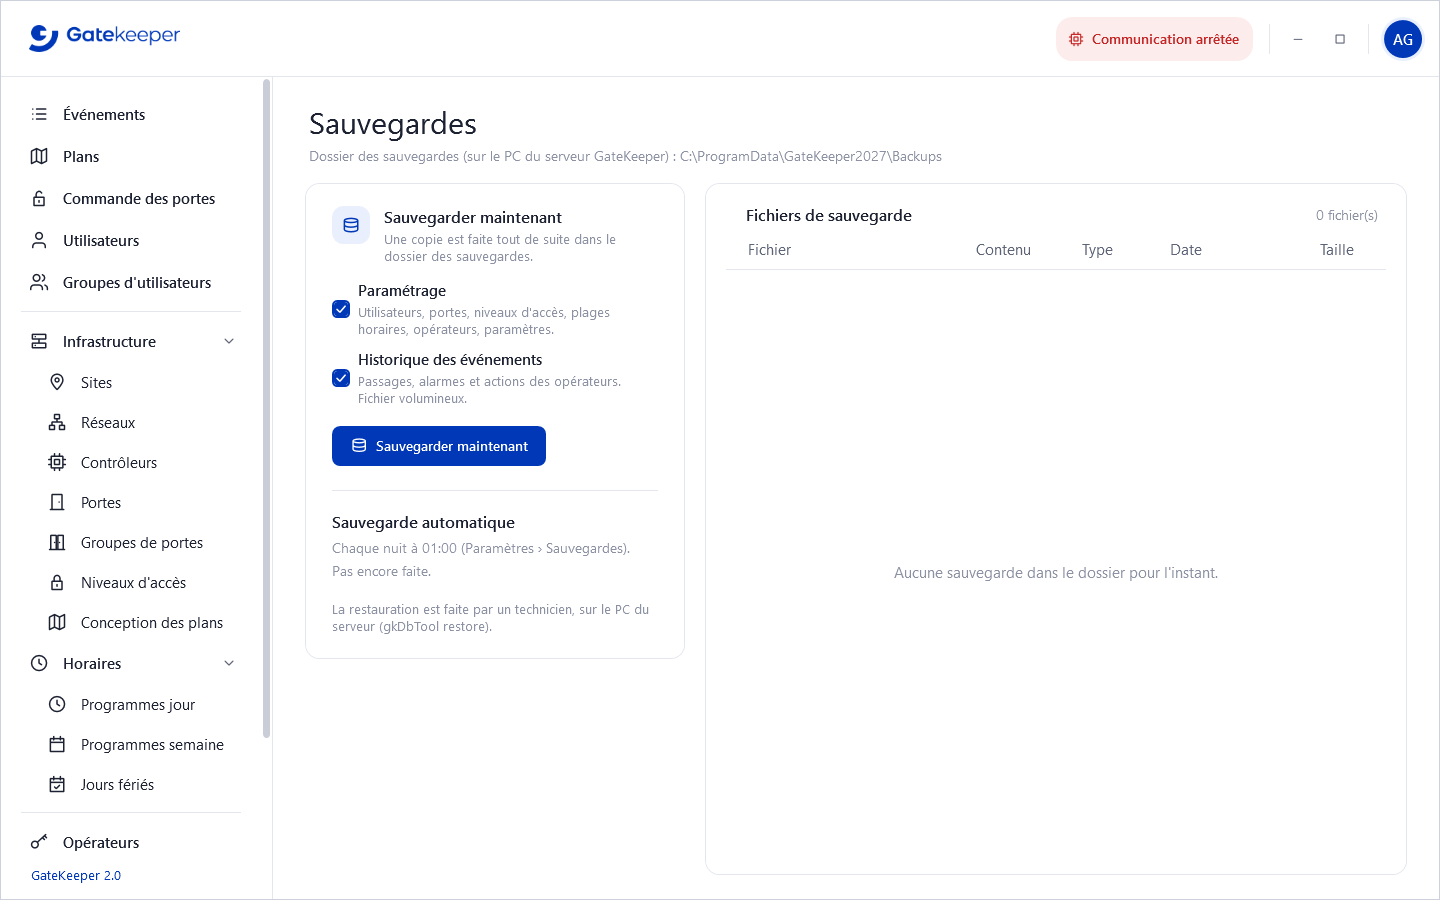Sort by the Taille column header
The image size is (1440, 900).
(1336, 250)
